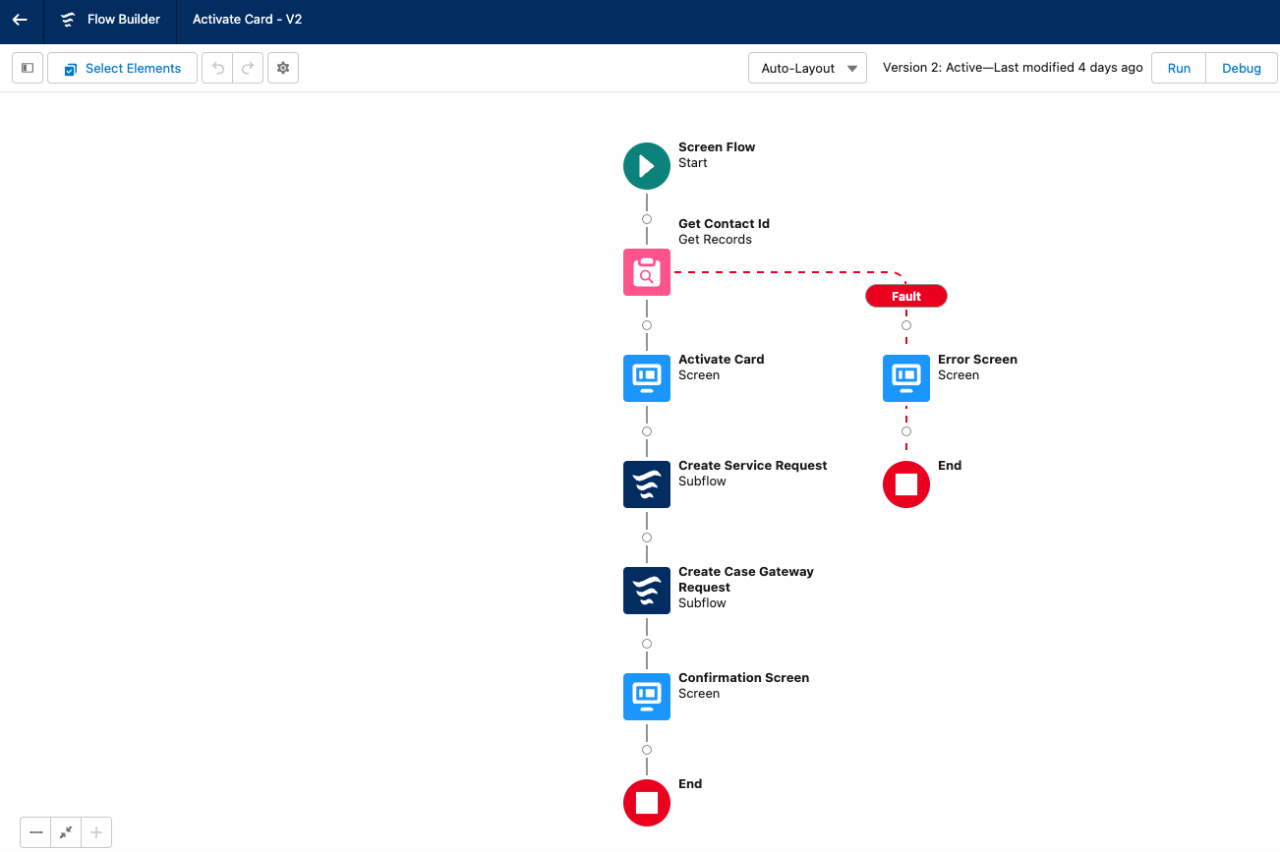Click the Confirmation Screen label
This screenshot has width=1280, height=852.
coord(744,678)
